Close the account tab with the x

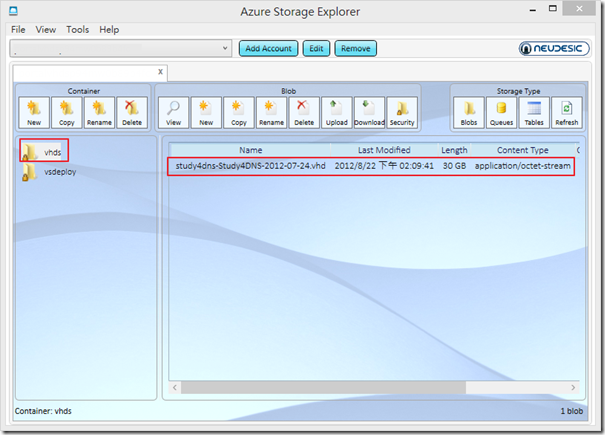click(161, 71)
